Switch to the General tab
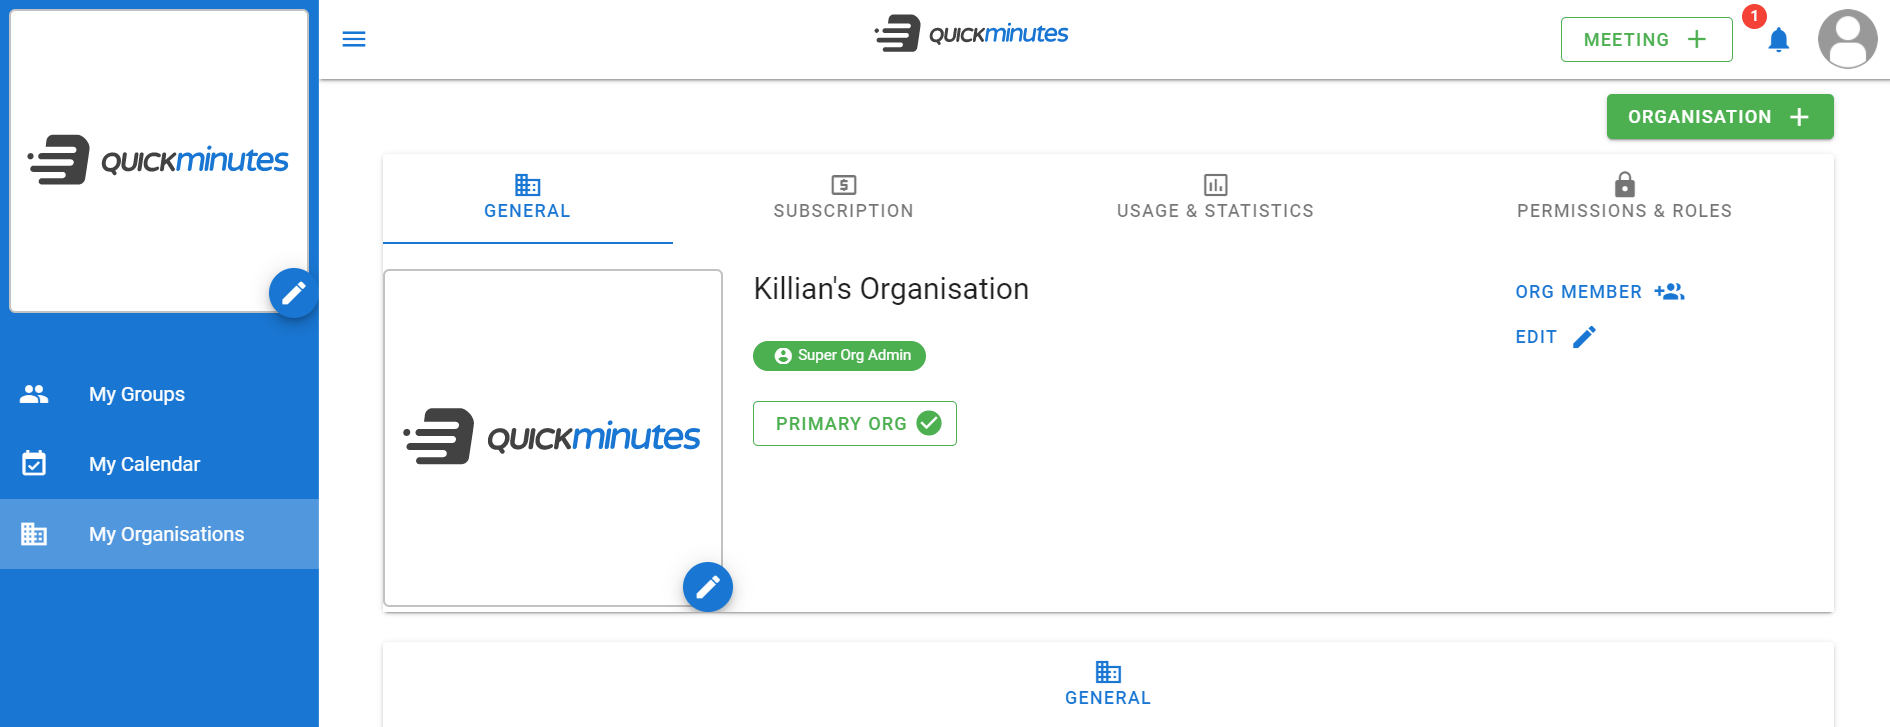This screenshot has height=727, width=1890. pyautogui.click(x=527, y=198)
